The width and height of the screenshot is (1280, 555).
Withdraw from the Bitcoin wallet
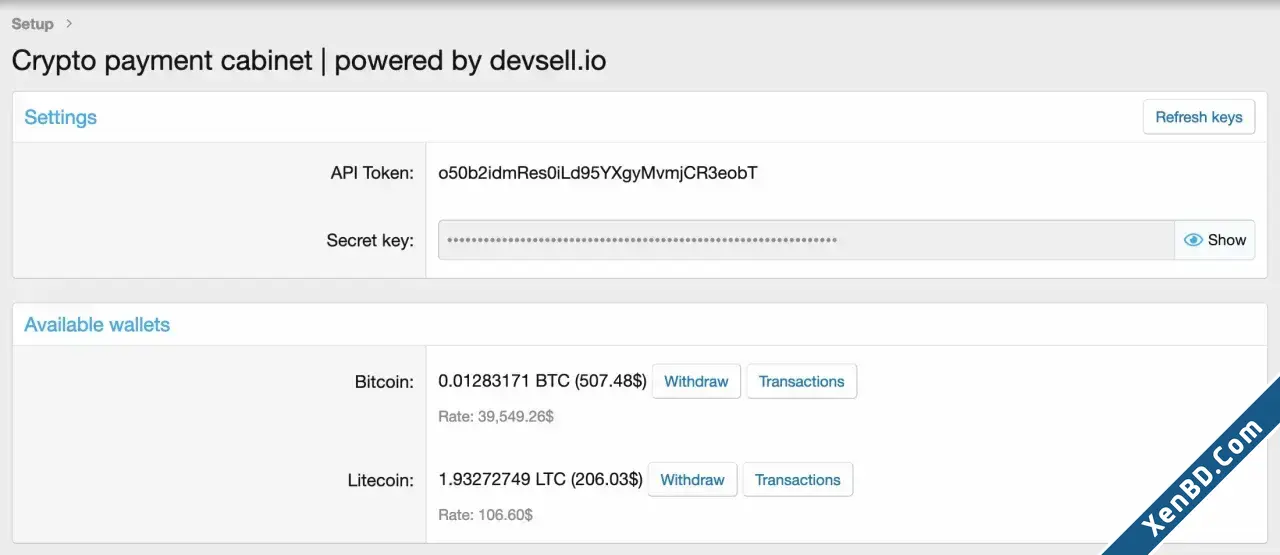[x=696, y=381]
